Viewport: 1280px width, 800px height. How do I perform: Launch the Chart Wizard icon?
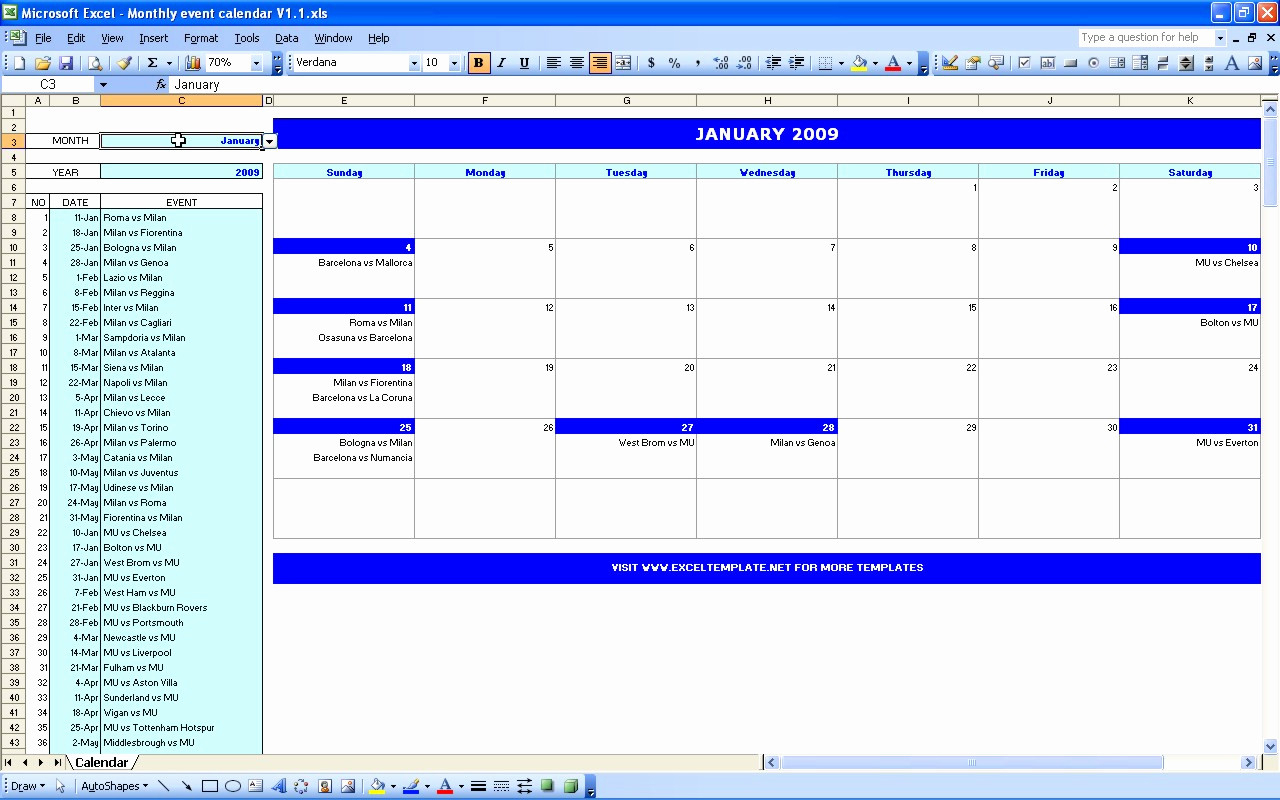[193, 63]
